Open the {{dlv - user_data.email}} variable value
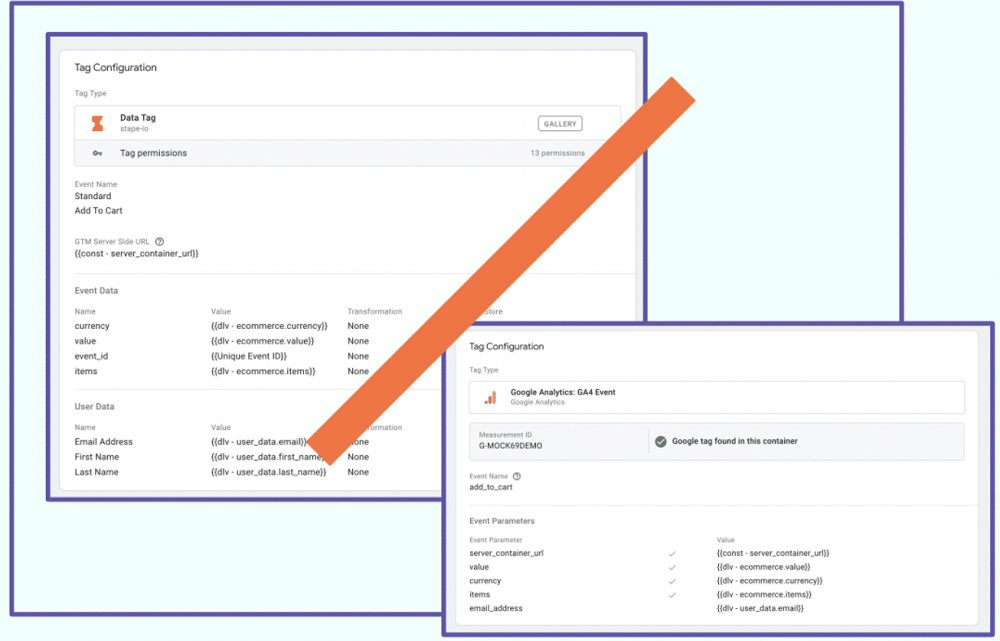Viewport: 1000px width, 641px height. (758, 607)
